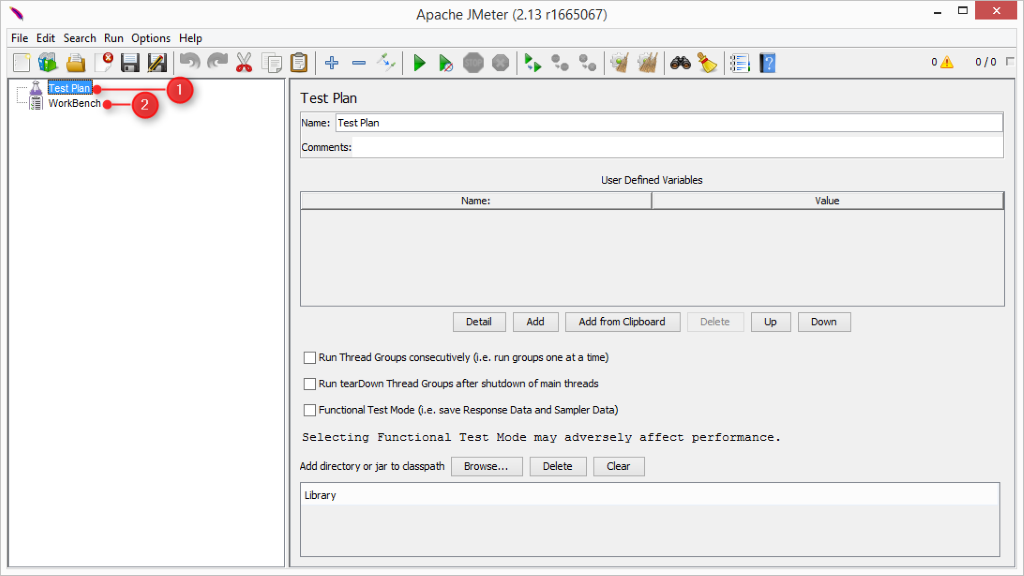This screenshot has width=1024, height=576.
Task: Click the 0 / 0 thread counter
Action: [985, 62]
